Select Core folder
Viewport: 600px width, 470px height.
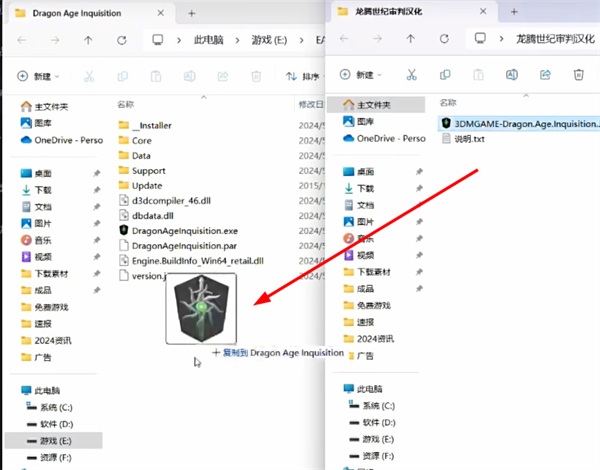(x=135, y=140)
